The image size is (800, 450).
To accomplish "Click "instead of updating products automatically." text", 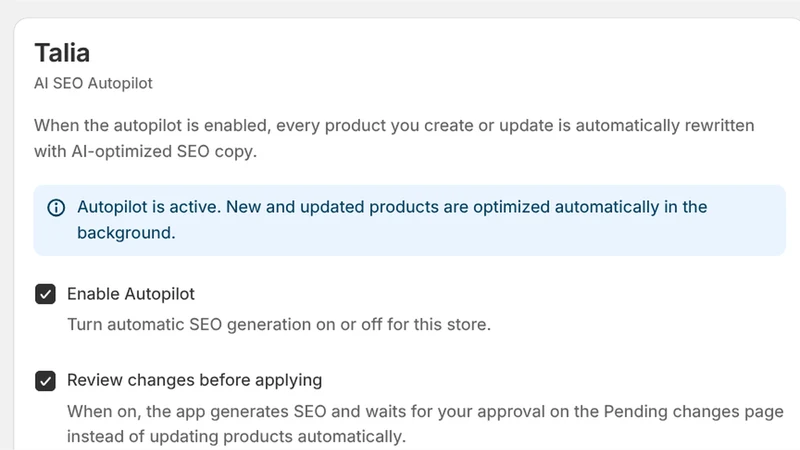I will click(236, 437).
